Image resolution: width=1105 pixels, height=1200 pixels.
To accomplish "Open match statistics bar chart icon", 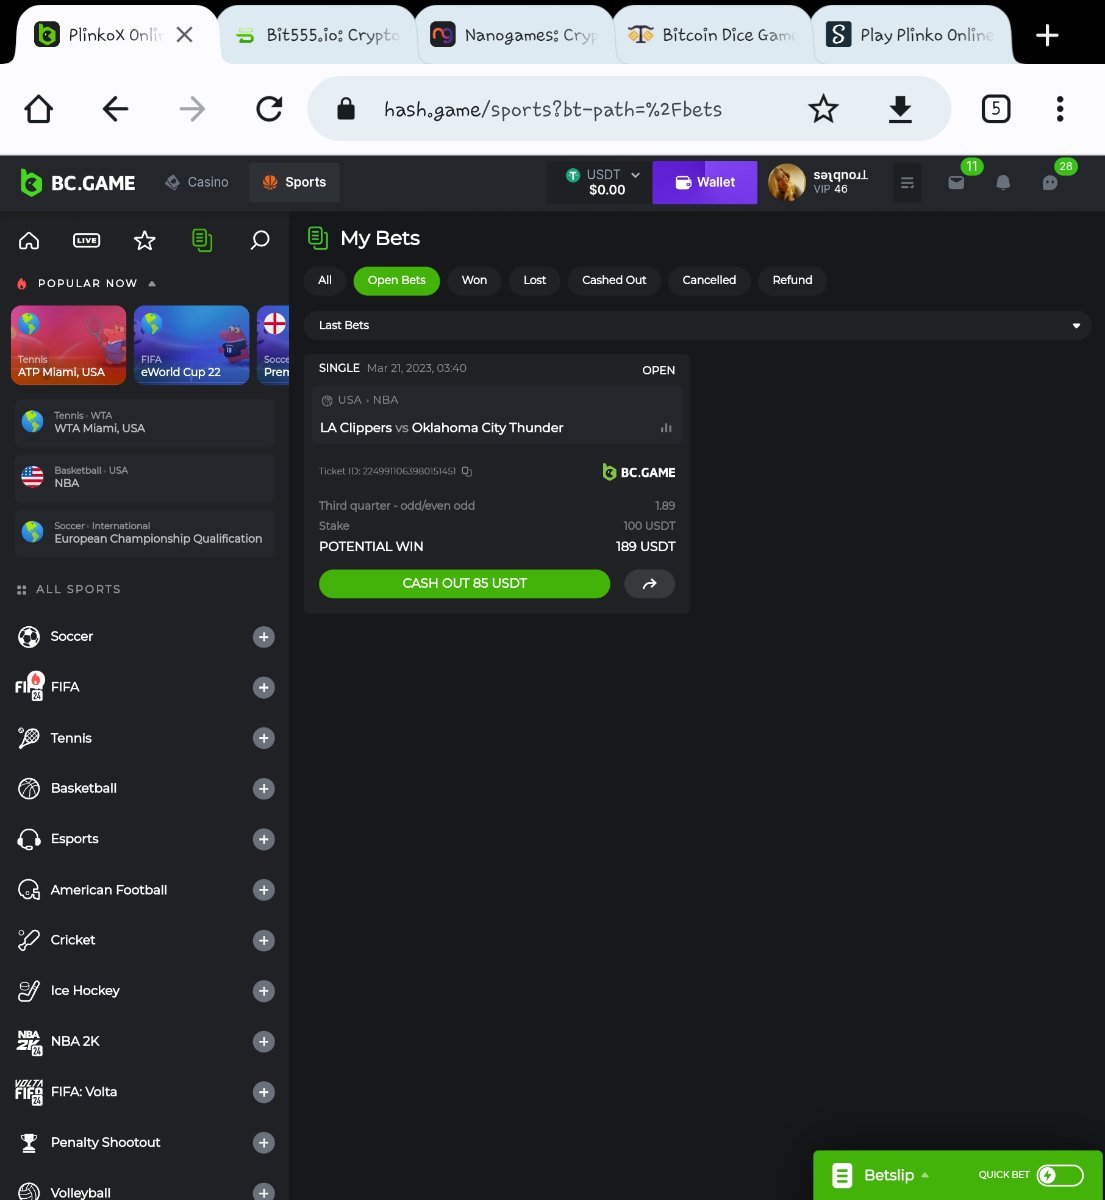I will tap(666, 428).
